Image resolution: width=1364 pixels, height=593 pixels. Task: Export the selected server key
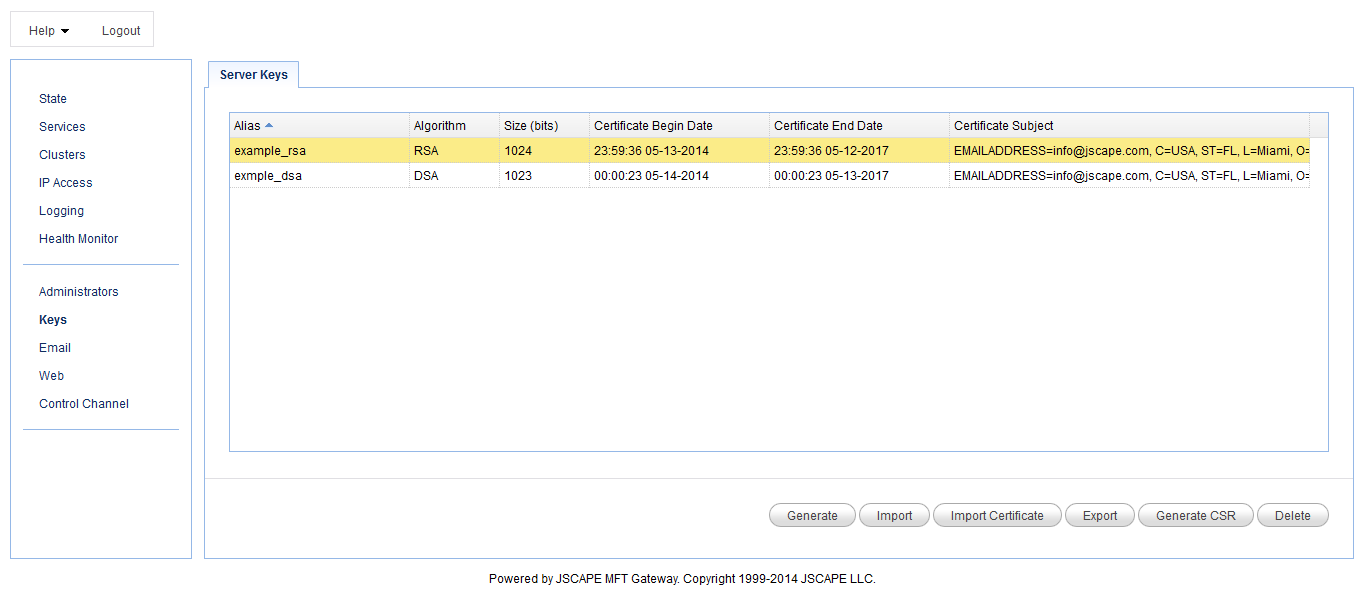point(1099,516)
